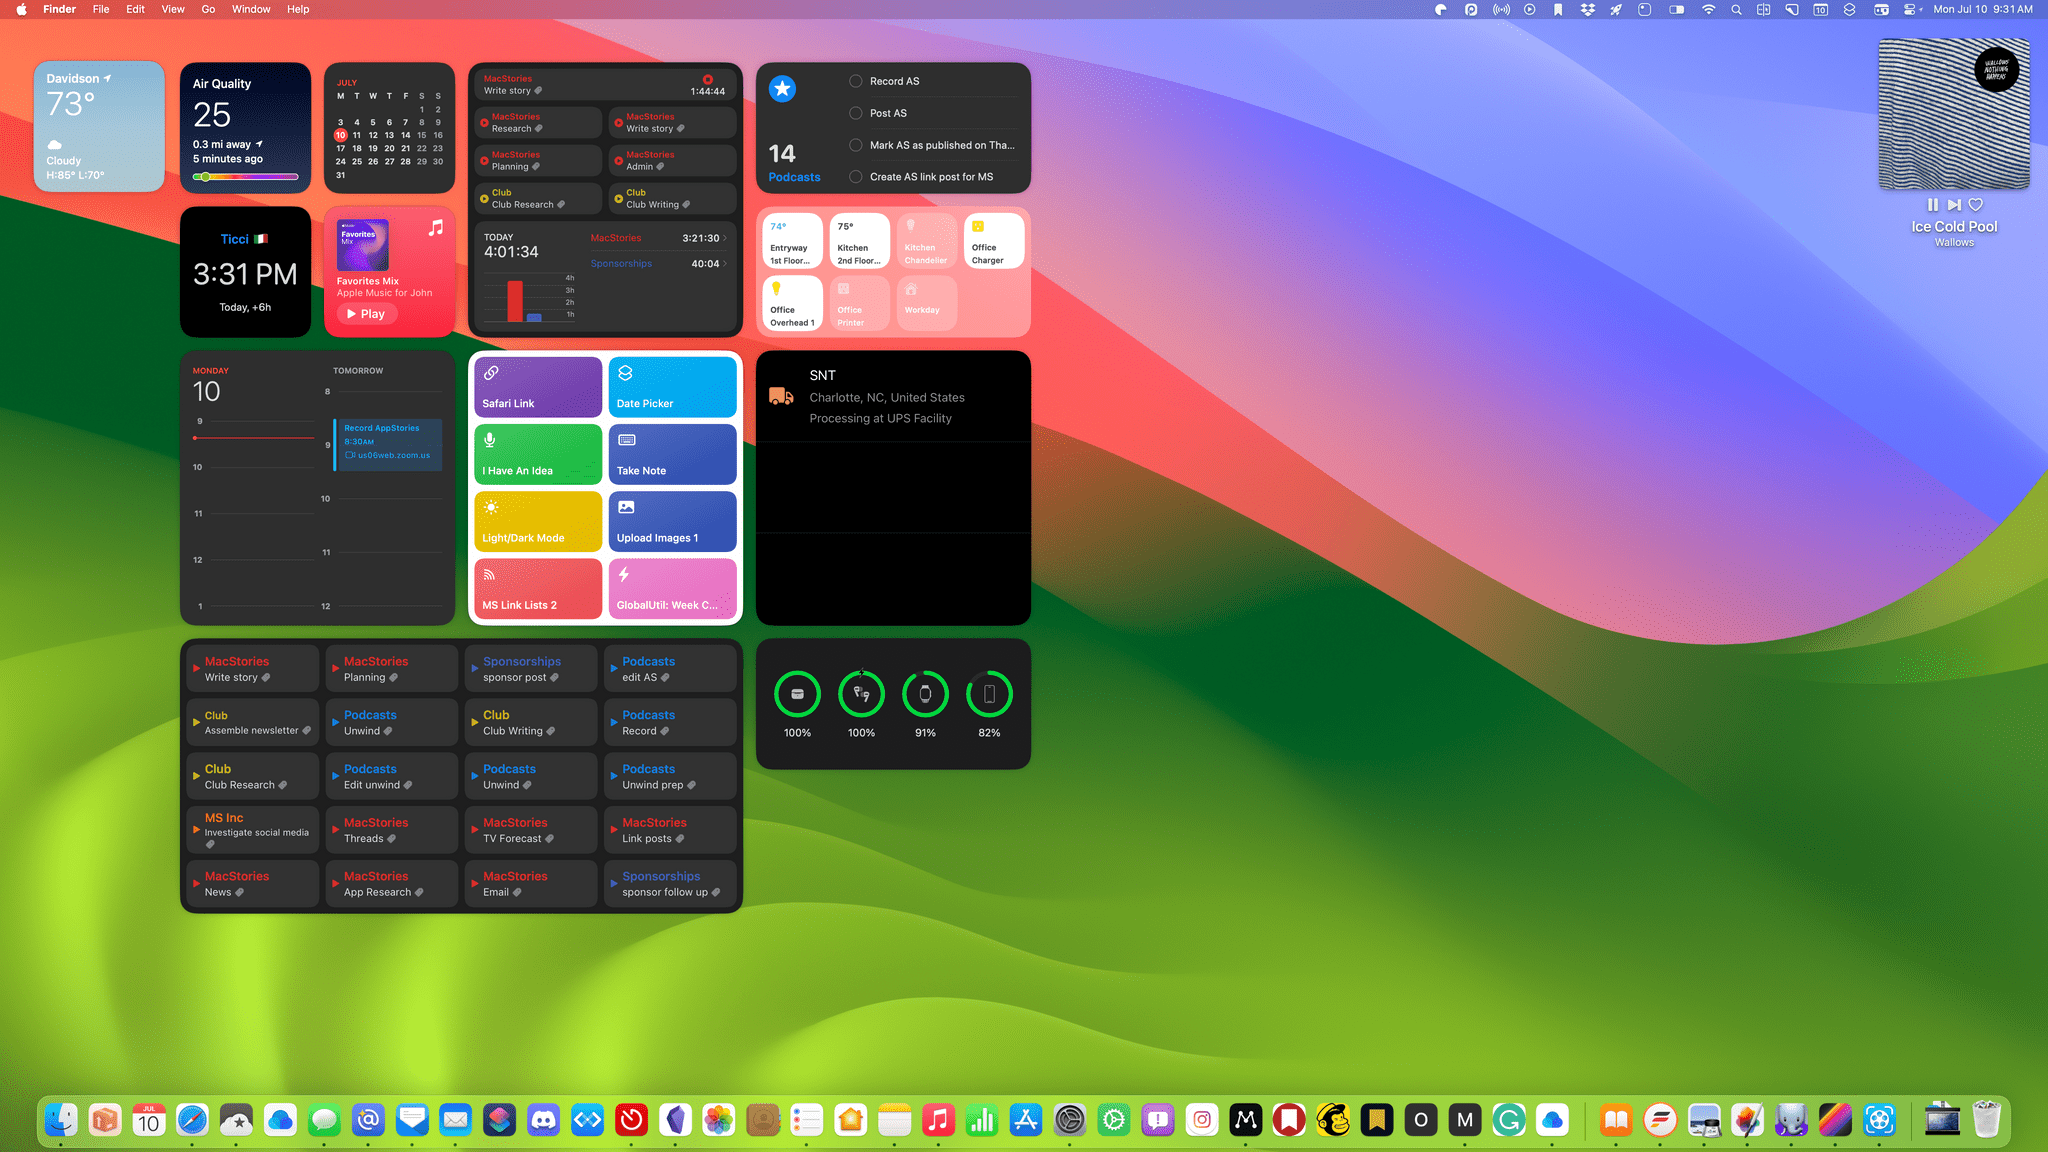This screenshot has height=1152, width=2048.
Task: Open the File menu
Action: (101, 9)
